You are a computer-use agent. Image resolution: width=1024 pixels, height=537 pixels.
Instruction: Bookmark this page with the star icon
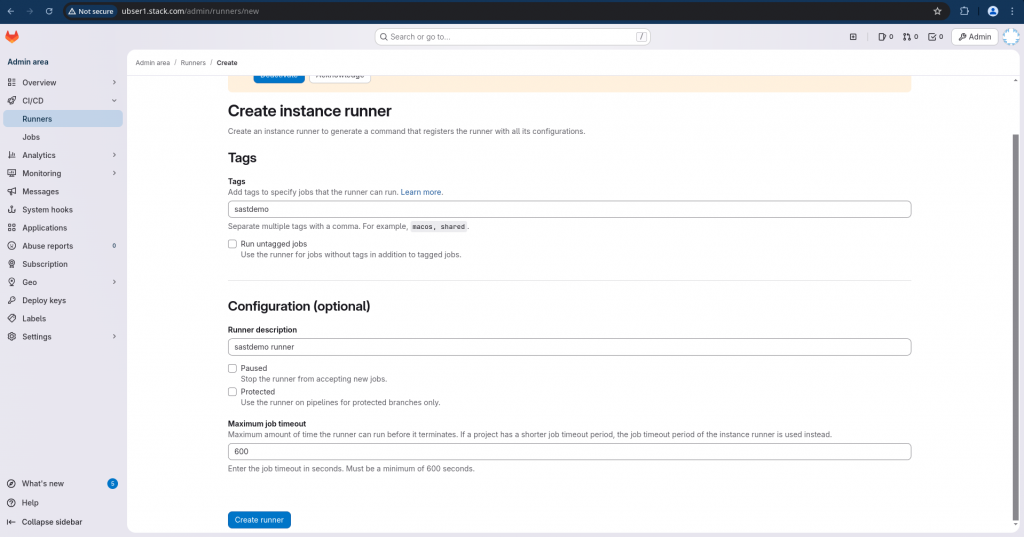[x=937, y=11]
